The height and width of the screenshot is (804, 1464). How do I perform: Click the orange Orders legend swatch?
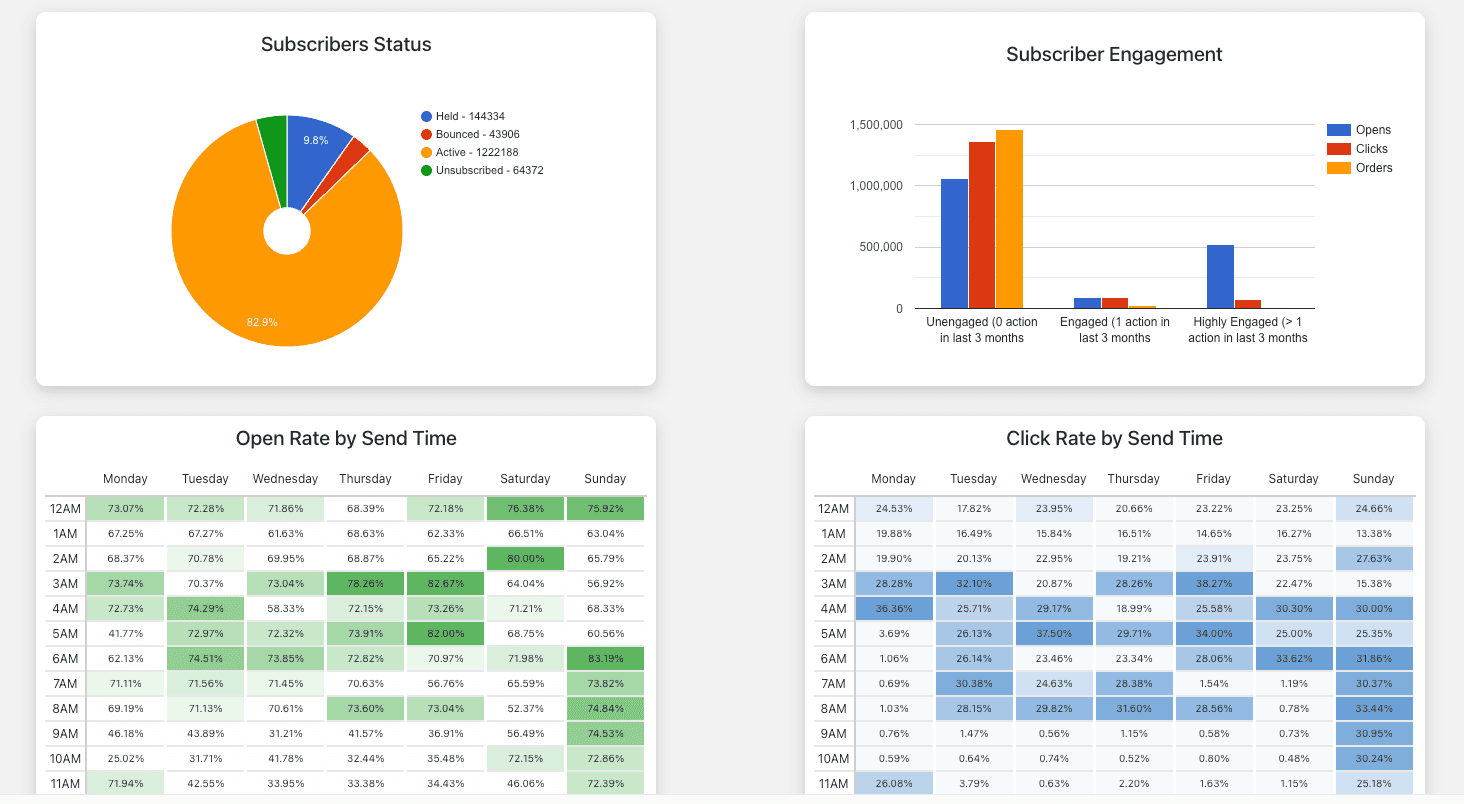tap(1338, 168)
